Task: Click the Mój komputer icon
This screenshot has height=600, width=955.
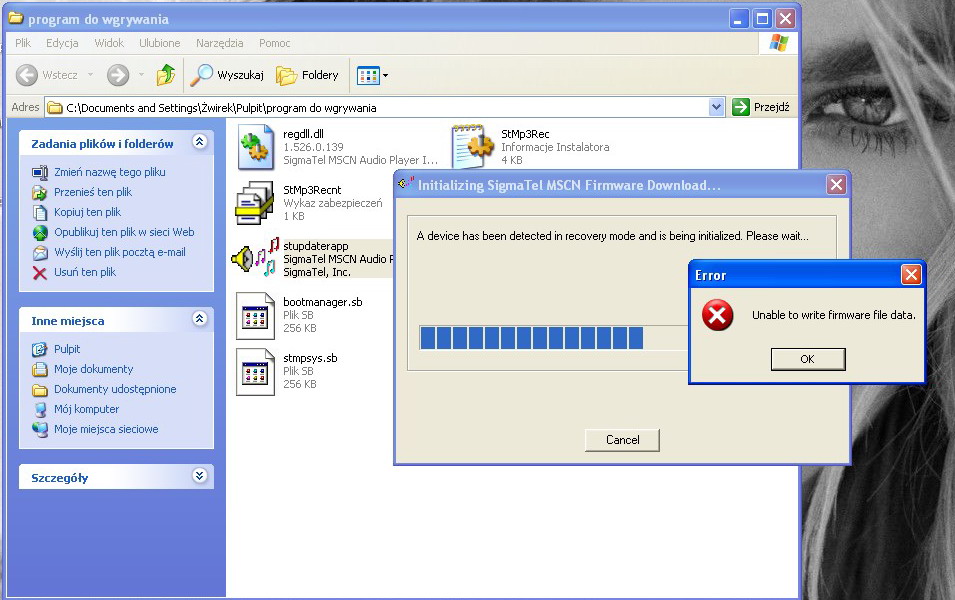Action: [40, 409]
